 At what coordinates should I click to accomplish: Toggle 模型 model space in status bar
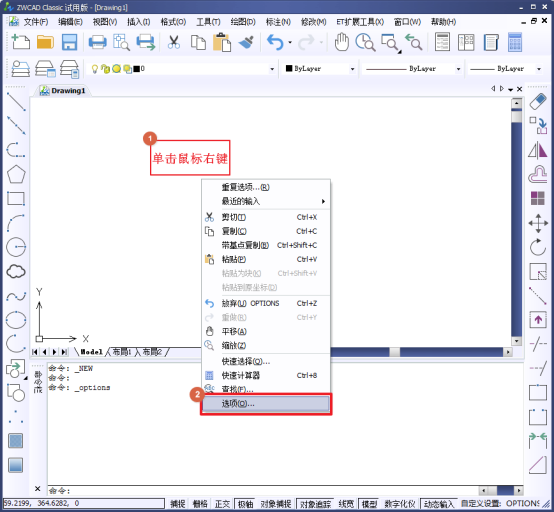point(369,504)
